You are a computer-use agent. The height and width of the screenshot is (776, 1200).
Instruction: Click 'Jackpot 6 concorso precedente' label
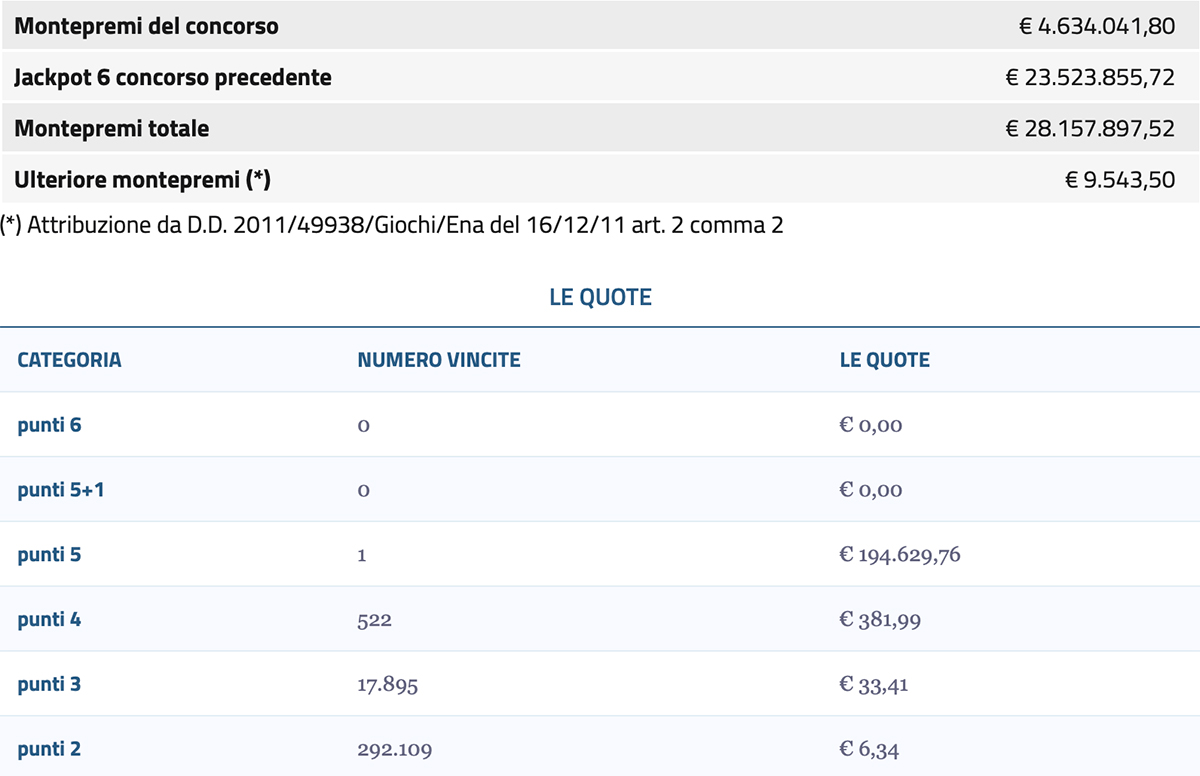tap(172, 77)
